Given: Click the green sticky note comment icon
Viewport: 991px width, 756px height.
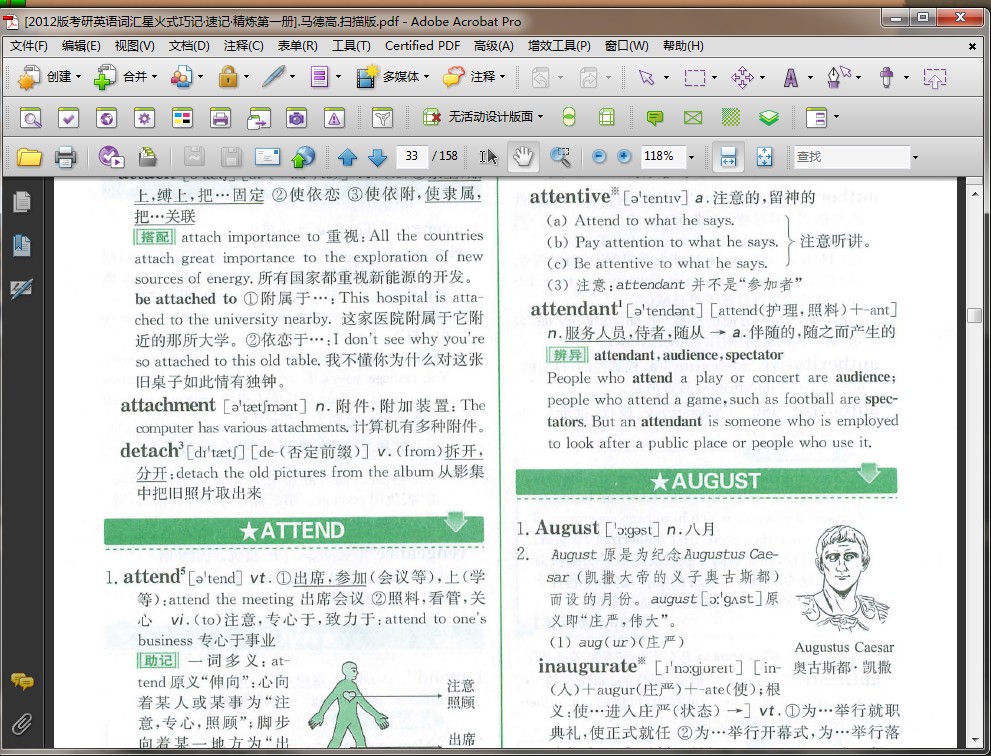Looking at the screenshot, I should tap(655, 118).
